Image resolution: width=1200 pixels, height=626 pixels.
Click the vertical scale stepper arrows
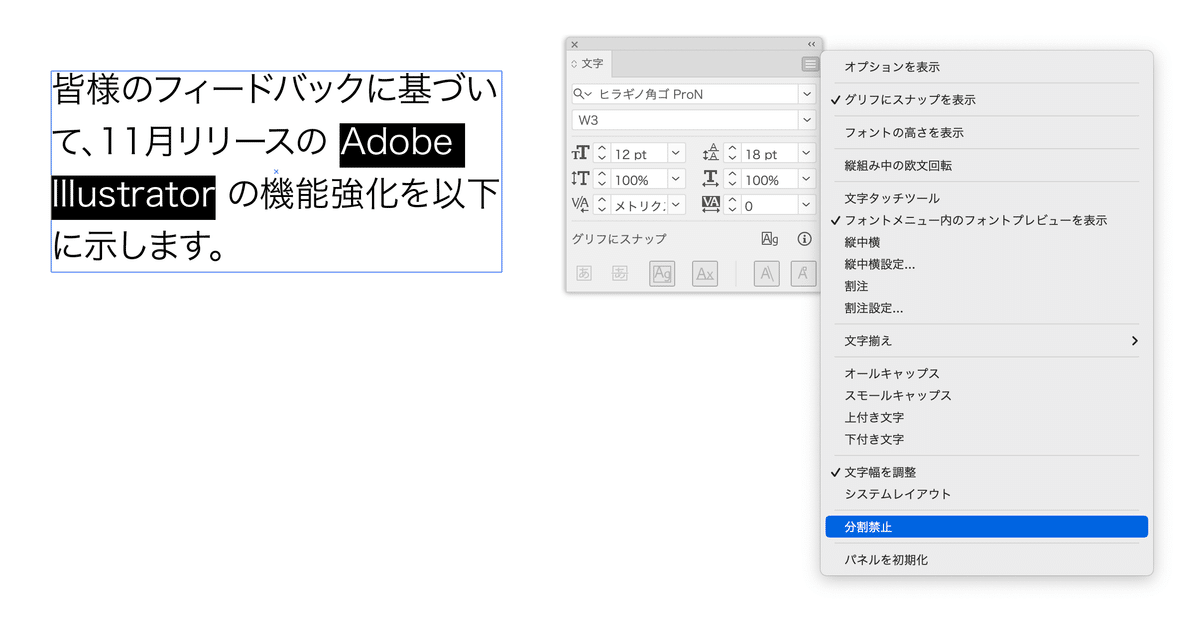coord(602,179)
